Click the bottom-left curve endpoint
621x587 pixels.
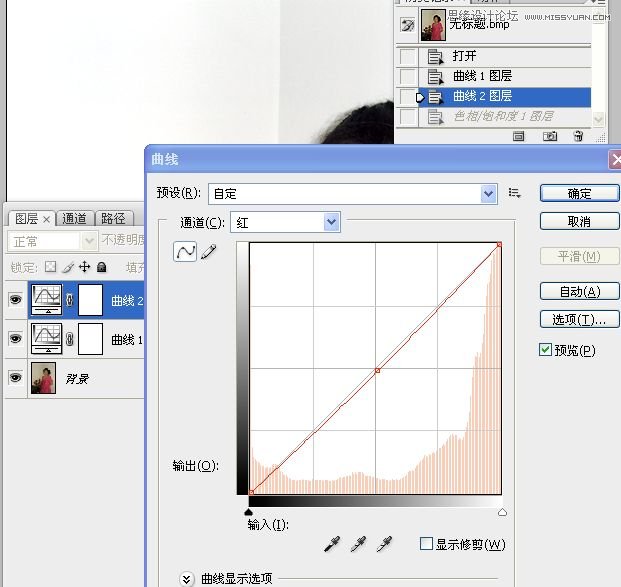click(251, 492)
